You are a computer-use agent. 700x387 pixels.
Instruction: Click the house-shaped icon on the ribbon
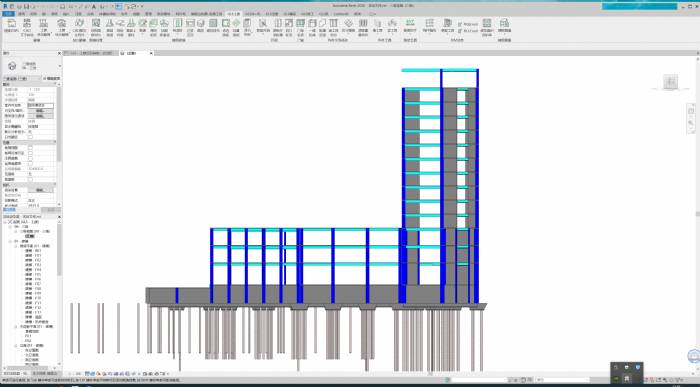(x=62, y=27)
